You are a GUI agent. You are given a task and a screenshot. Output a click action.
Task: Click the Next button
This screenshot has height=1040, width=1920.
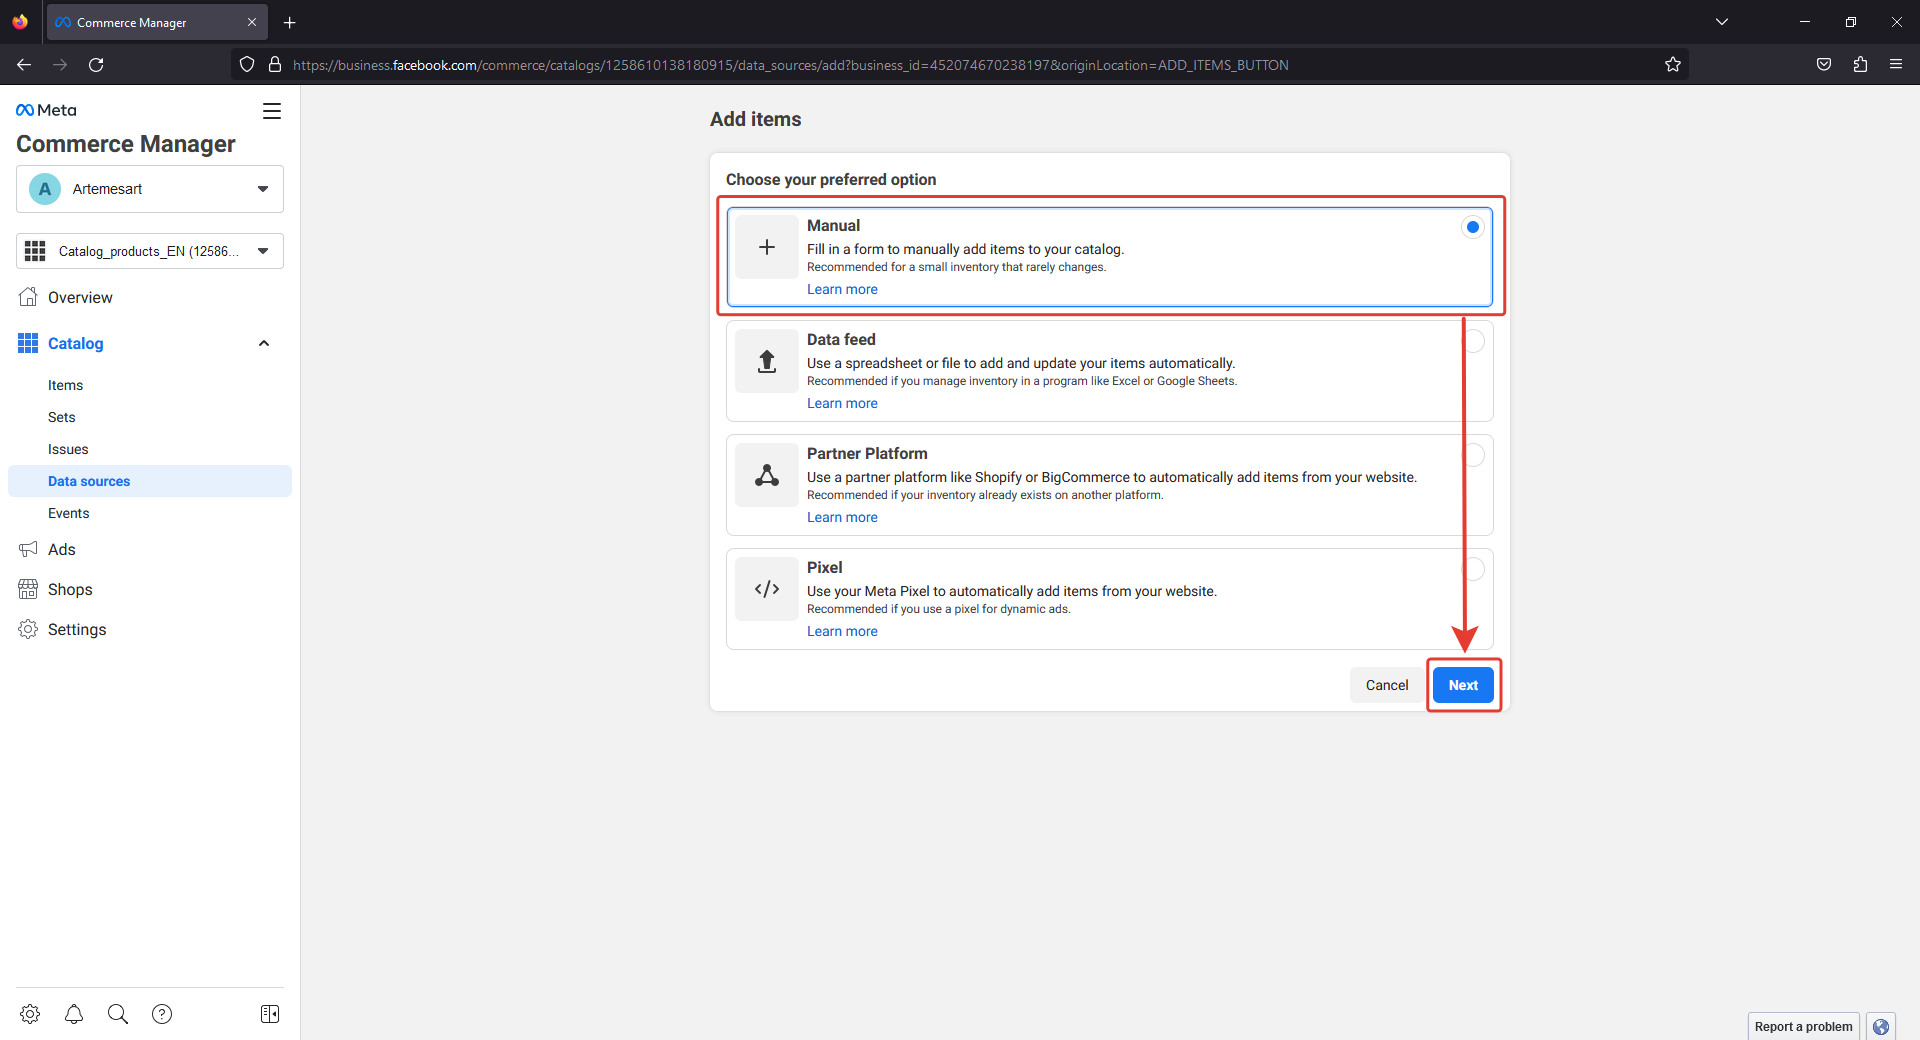click(x=1463, y=685)
